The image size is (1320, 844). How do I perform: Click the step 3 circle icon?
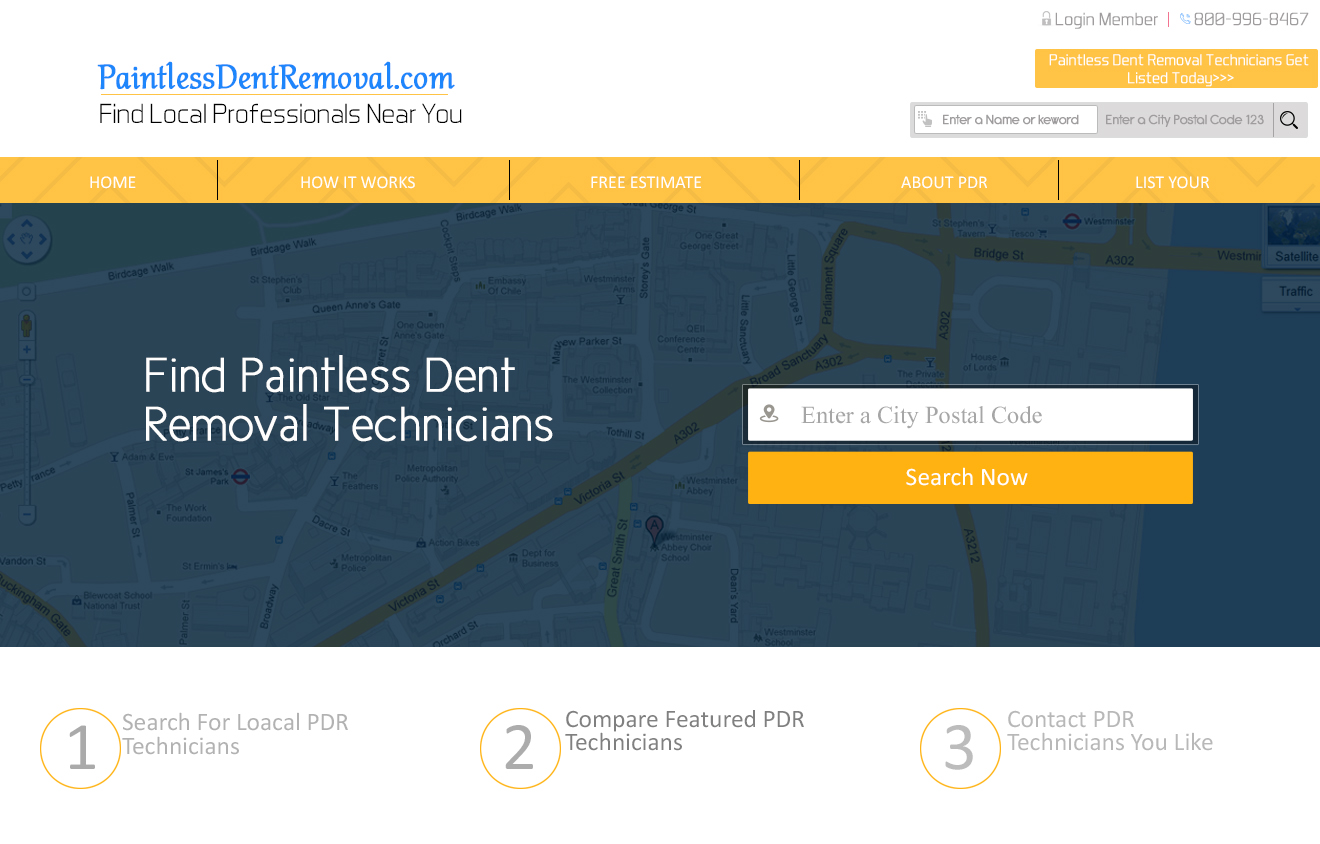click(x=960, y=748)
